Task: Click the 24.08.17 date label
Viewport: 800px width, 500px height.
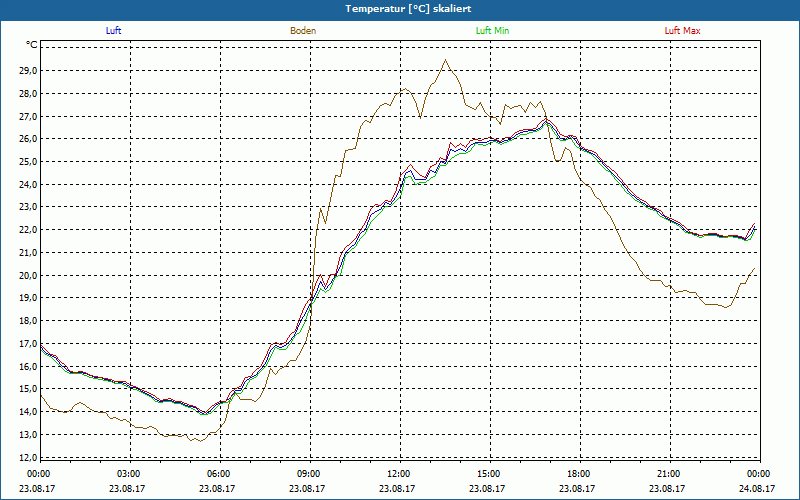Action: [758, 488]
